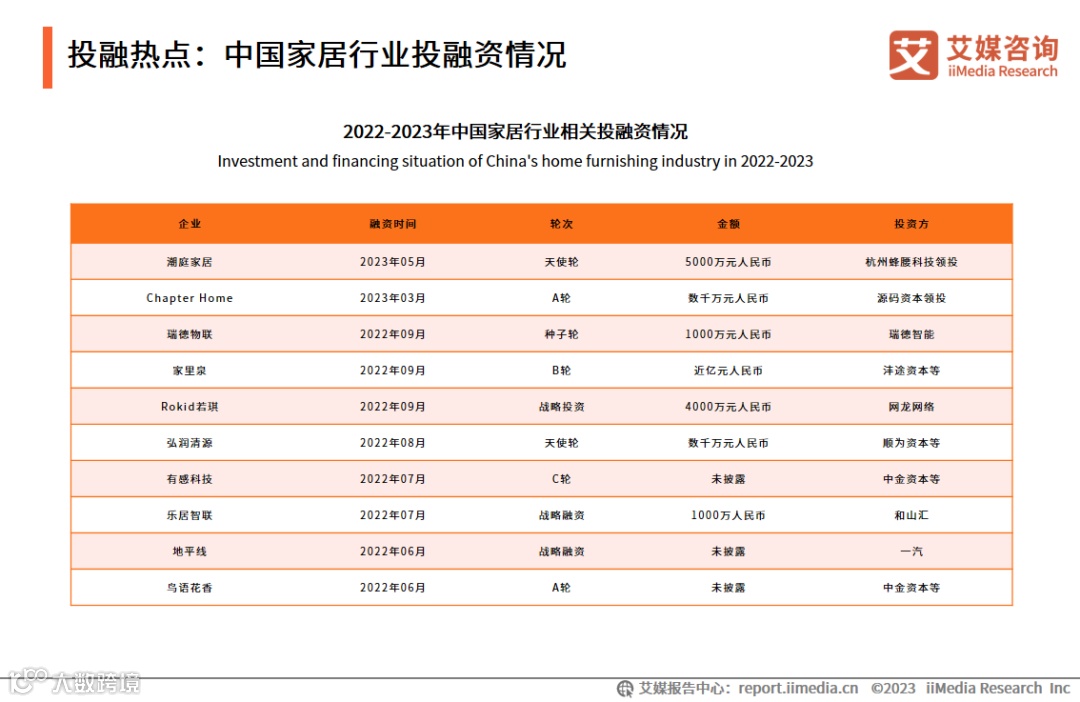The height and width of the screenshot is (702, 1080).
Task: Click 2022年06月 in the 地平线 row
Action: [x=393, y=551]
